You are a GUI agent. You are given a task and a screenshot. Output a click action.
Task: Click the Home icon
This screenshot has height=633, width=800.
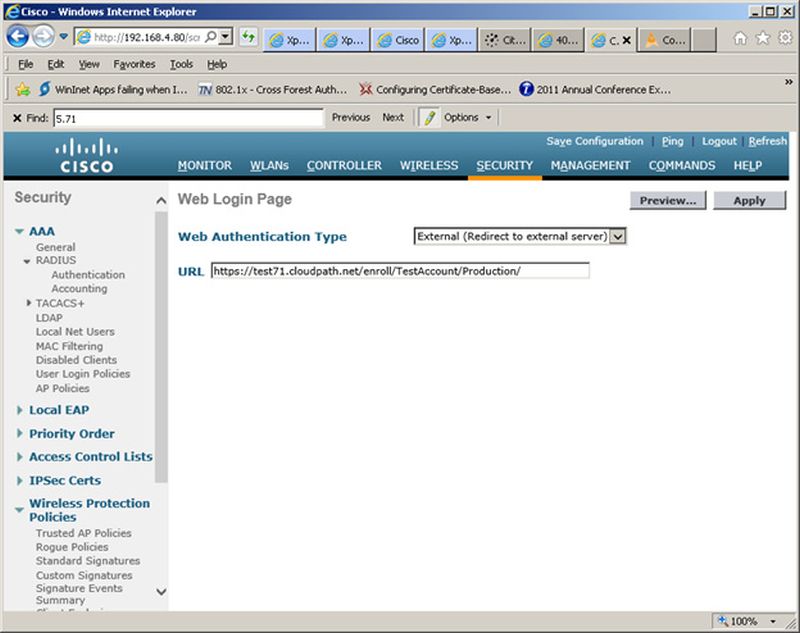pos(740,38)
